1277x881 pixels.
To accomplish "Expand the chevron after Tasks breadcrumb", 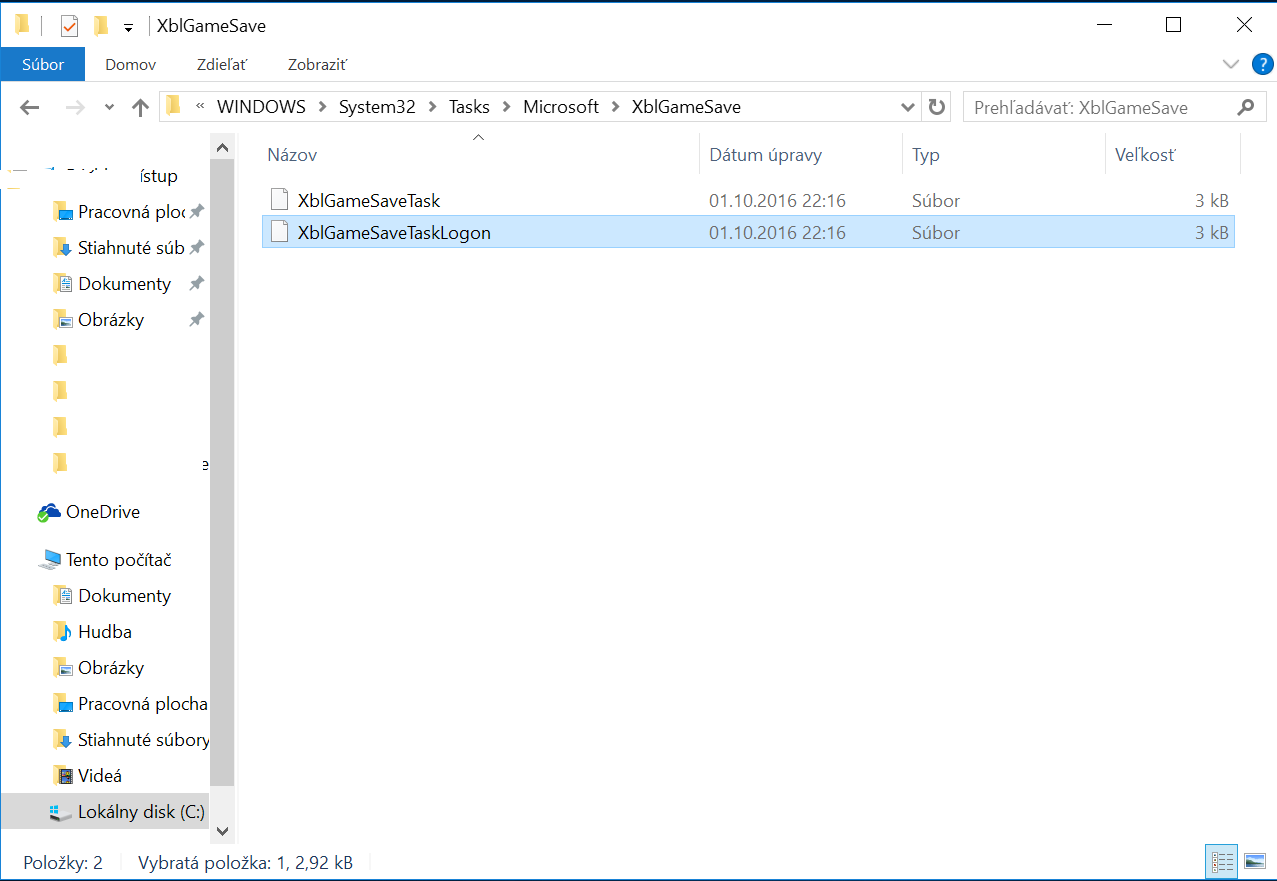I will tap(506, 107).
